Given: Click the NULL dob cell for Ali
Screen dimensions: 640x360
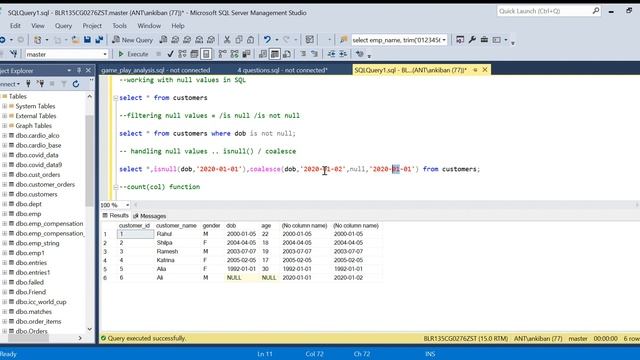Looking at the screenshot, I should pos(242,278).
